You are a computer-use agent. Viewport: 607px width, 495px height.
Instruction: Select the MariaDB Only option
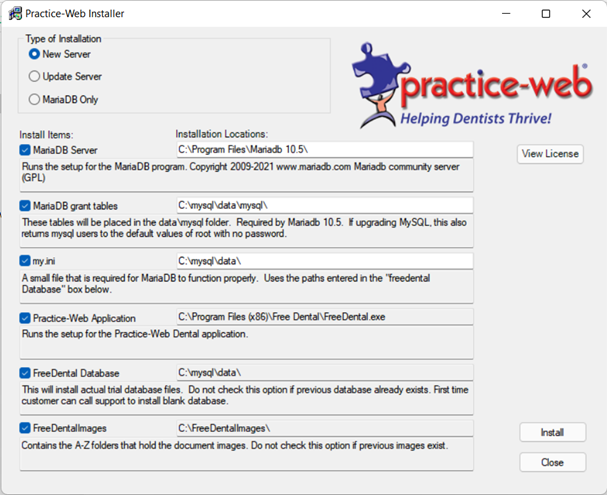click(x=34, y=99)
